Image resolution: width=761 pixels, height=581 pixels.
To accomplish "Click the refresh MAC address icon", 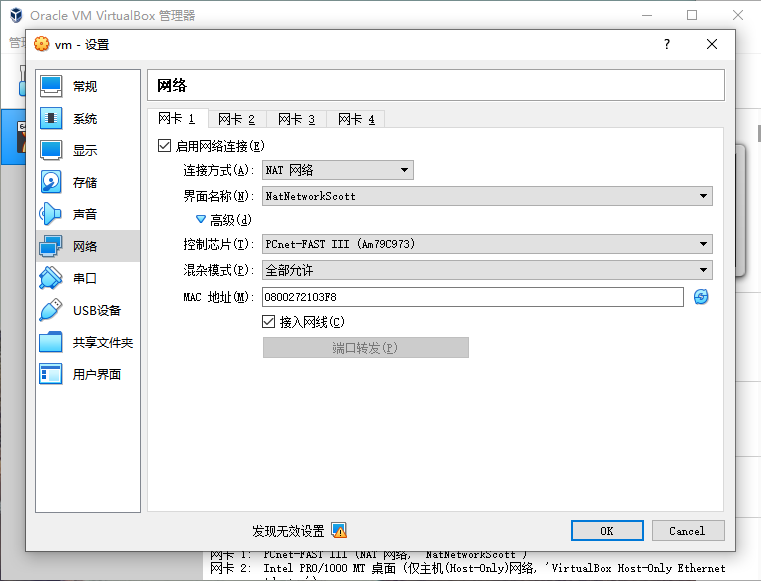I will coord(701,297).
